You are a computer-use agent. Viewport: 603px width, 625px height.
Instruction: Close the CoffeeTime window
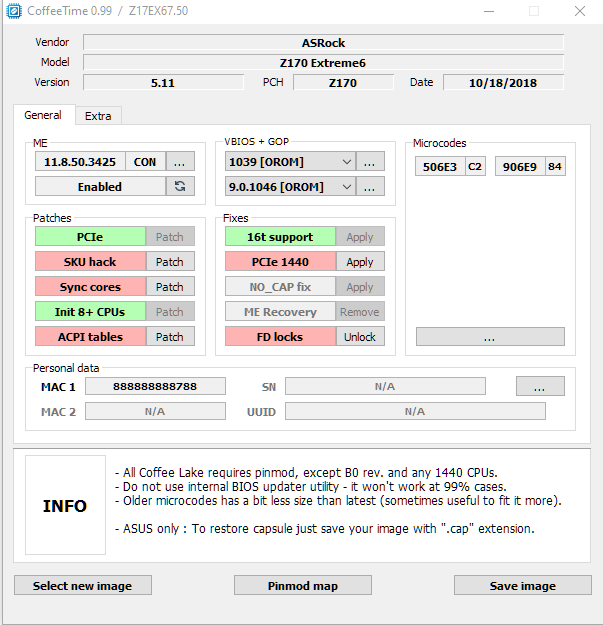[x=580, y=11]
